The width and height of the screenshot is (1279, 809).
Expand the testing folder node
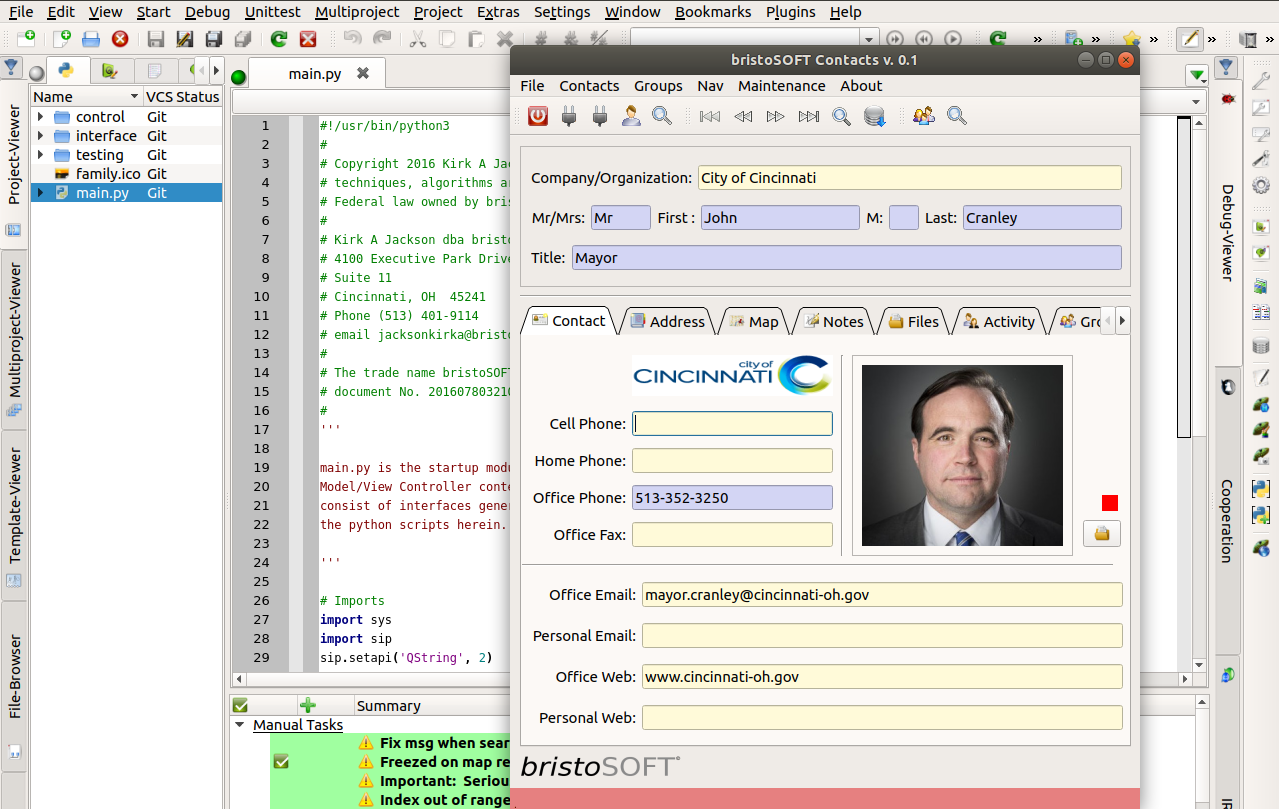pos(40,155)
